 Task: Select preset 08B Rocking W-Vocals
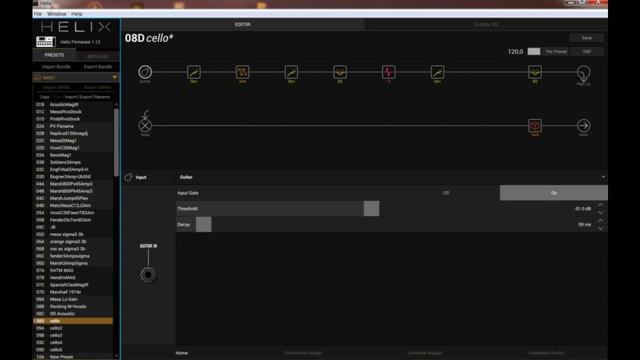tap(73, 307)
